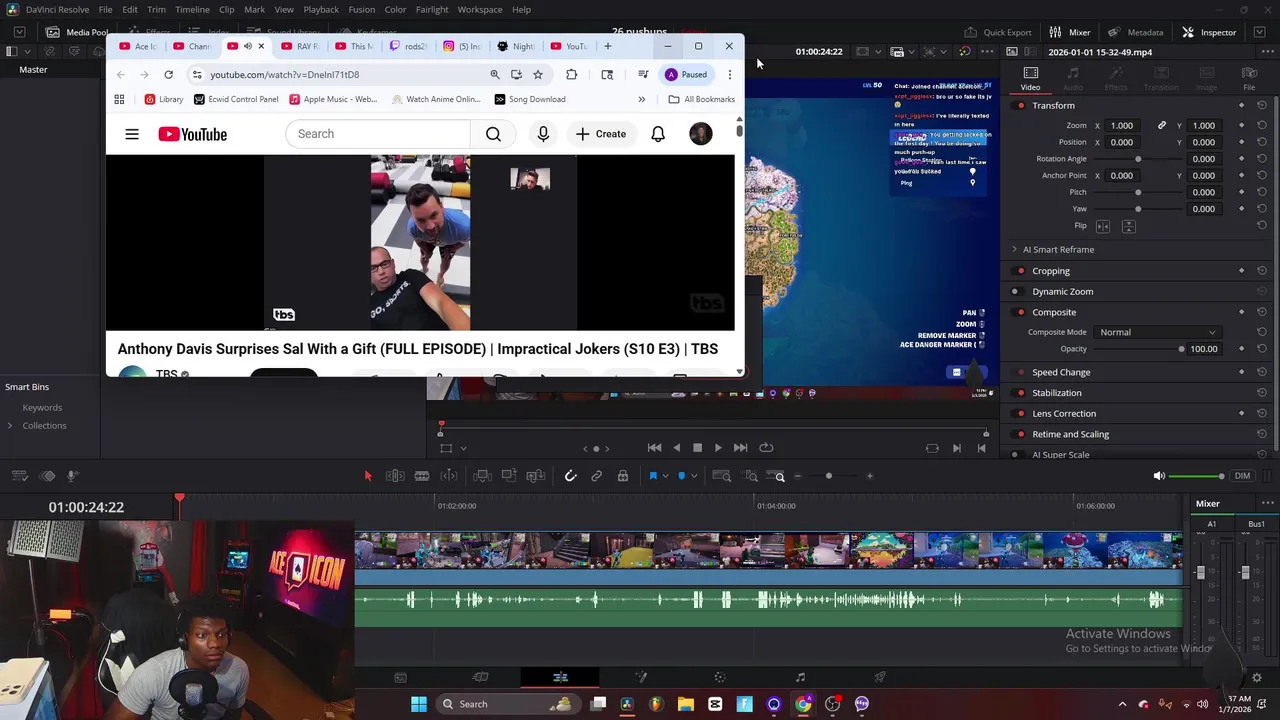
Task: Open YouTube hamburger guide menu
Action: pos(131,134)
